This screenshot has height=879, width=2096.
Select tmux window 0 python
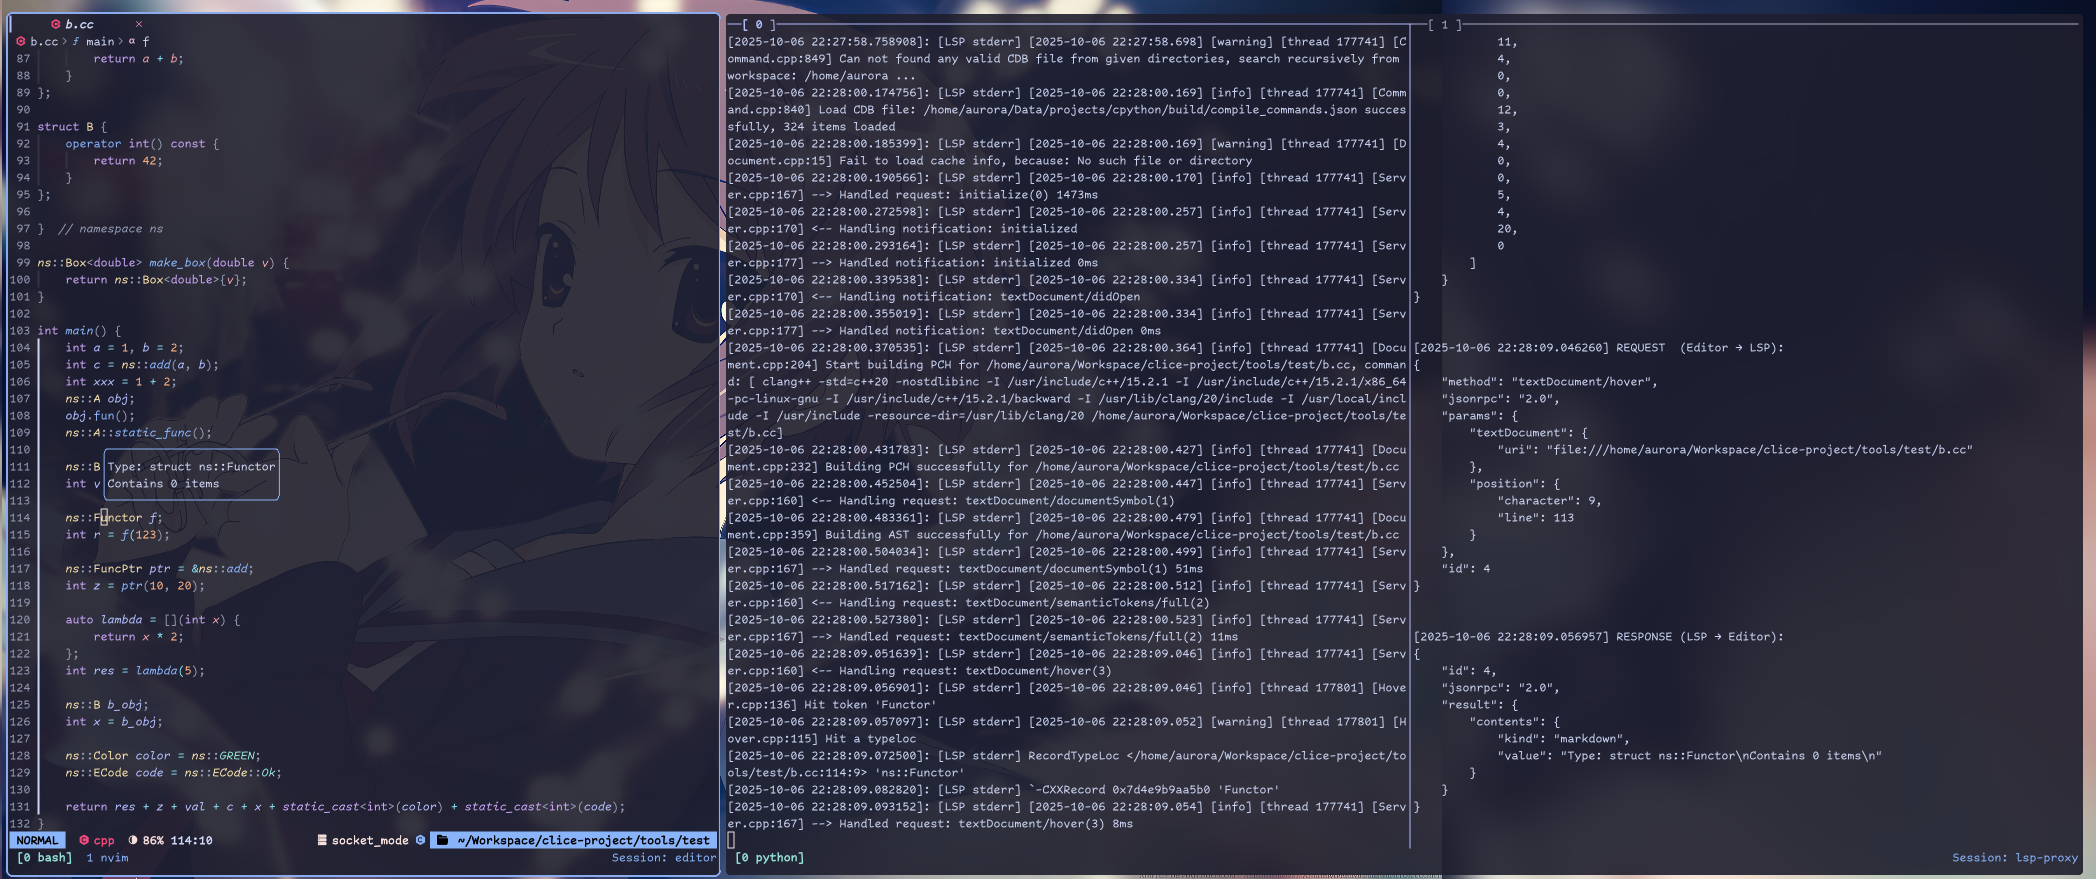pos(769,858)
